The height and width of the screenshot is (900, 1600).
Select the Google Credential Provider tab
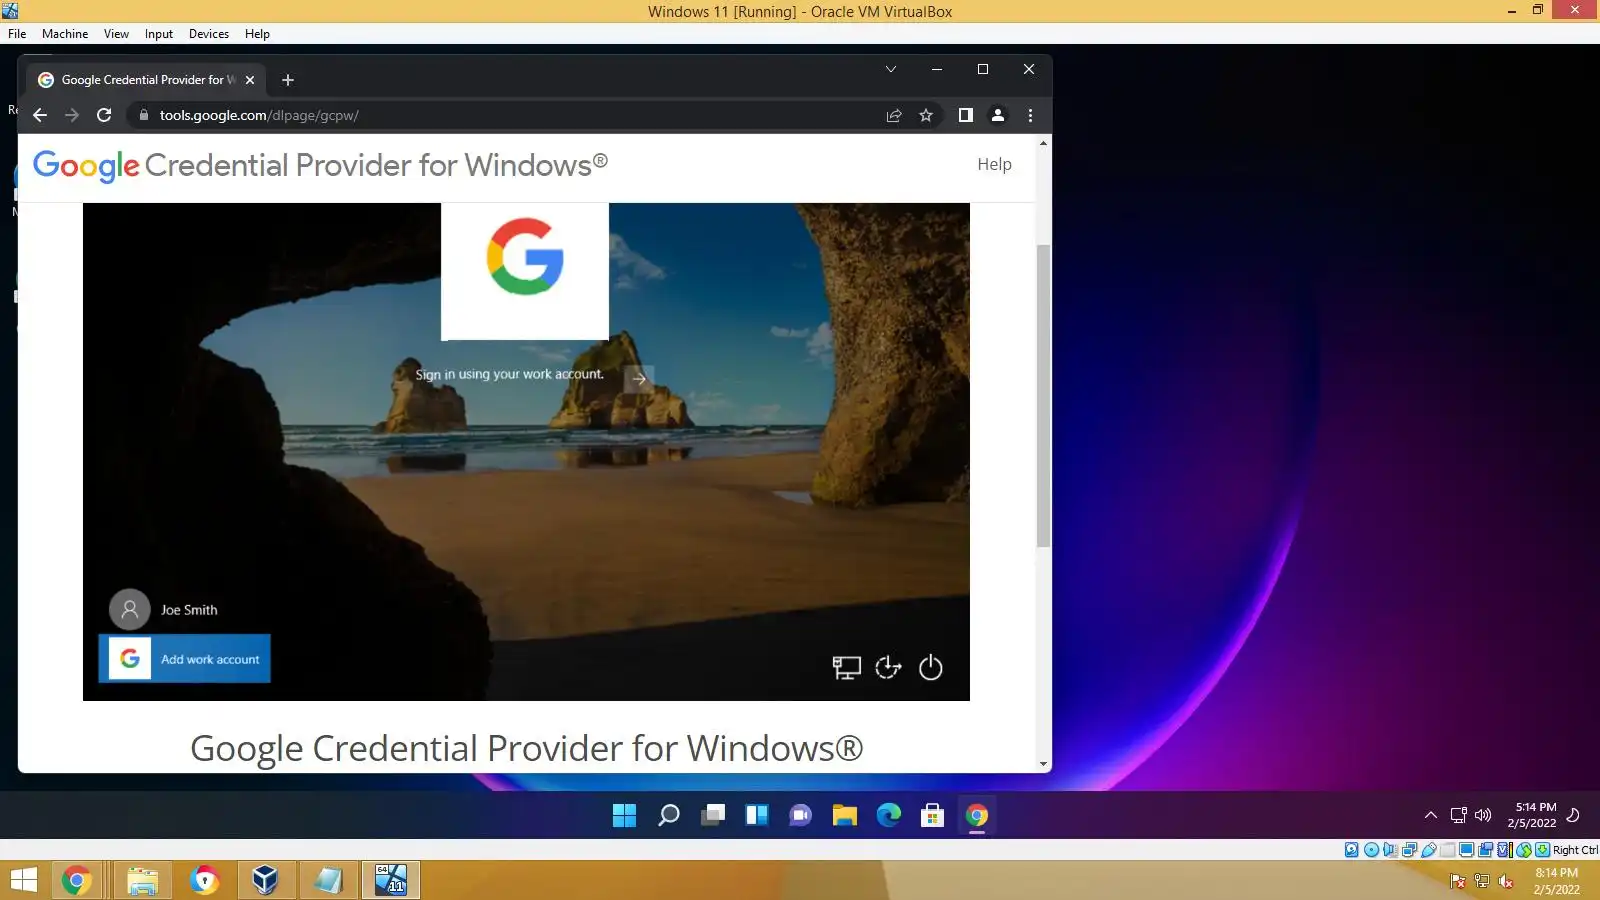[147, 80]
